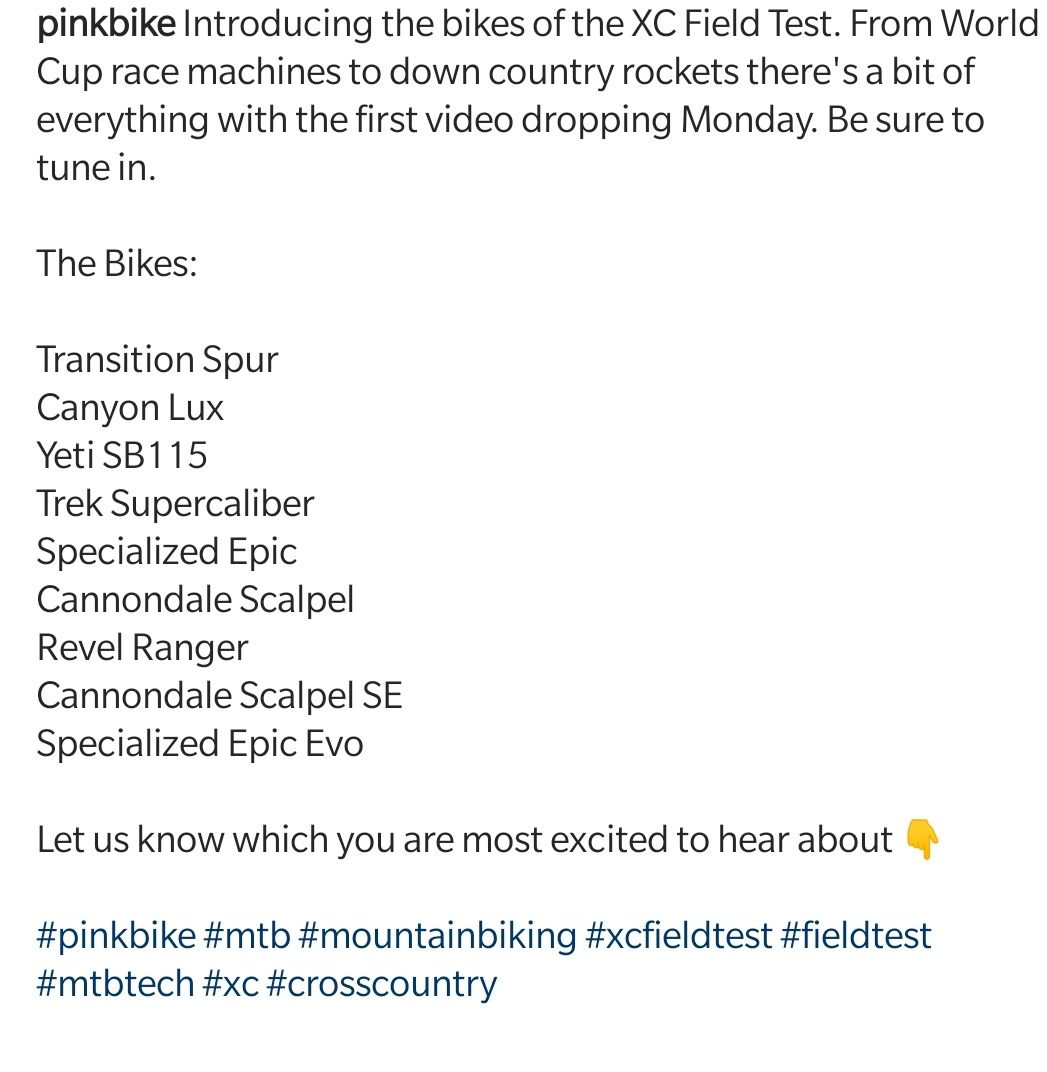
Task: Click 'Let us know which' sentence
Action: coord(465,840)
